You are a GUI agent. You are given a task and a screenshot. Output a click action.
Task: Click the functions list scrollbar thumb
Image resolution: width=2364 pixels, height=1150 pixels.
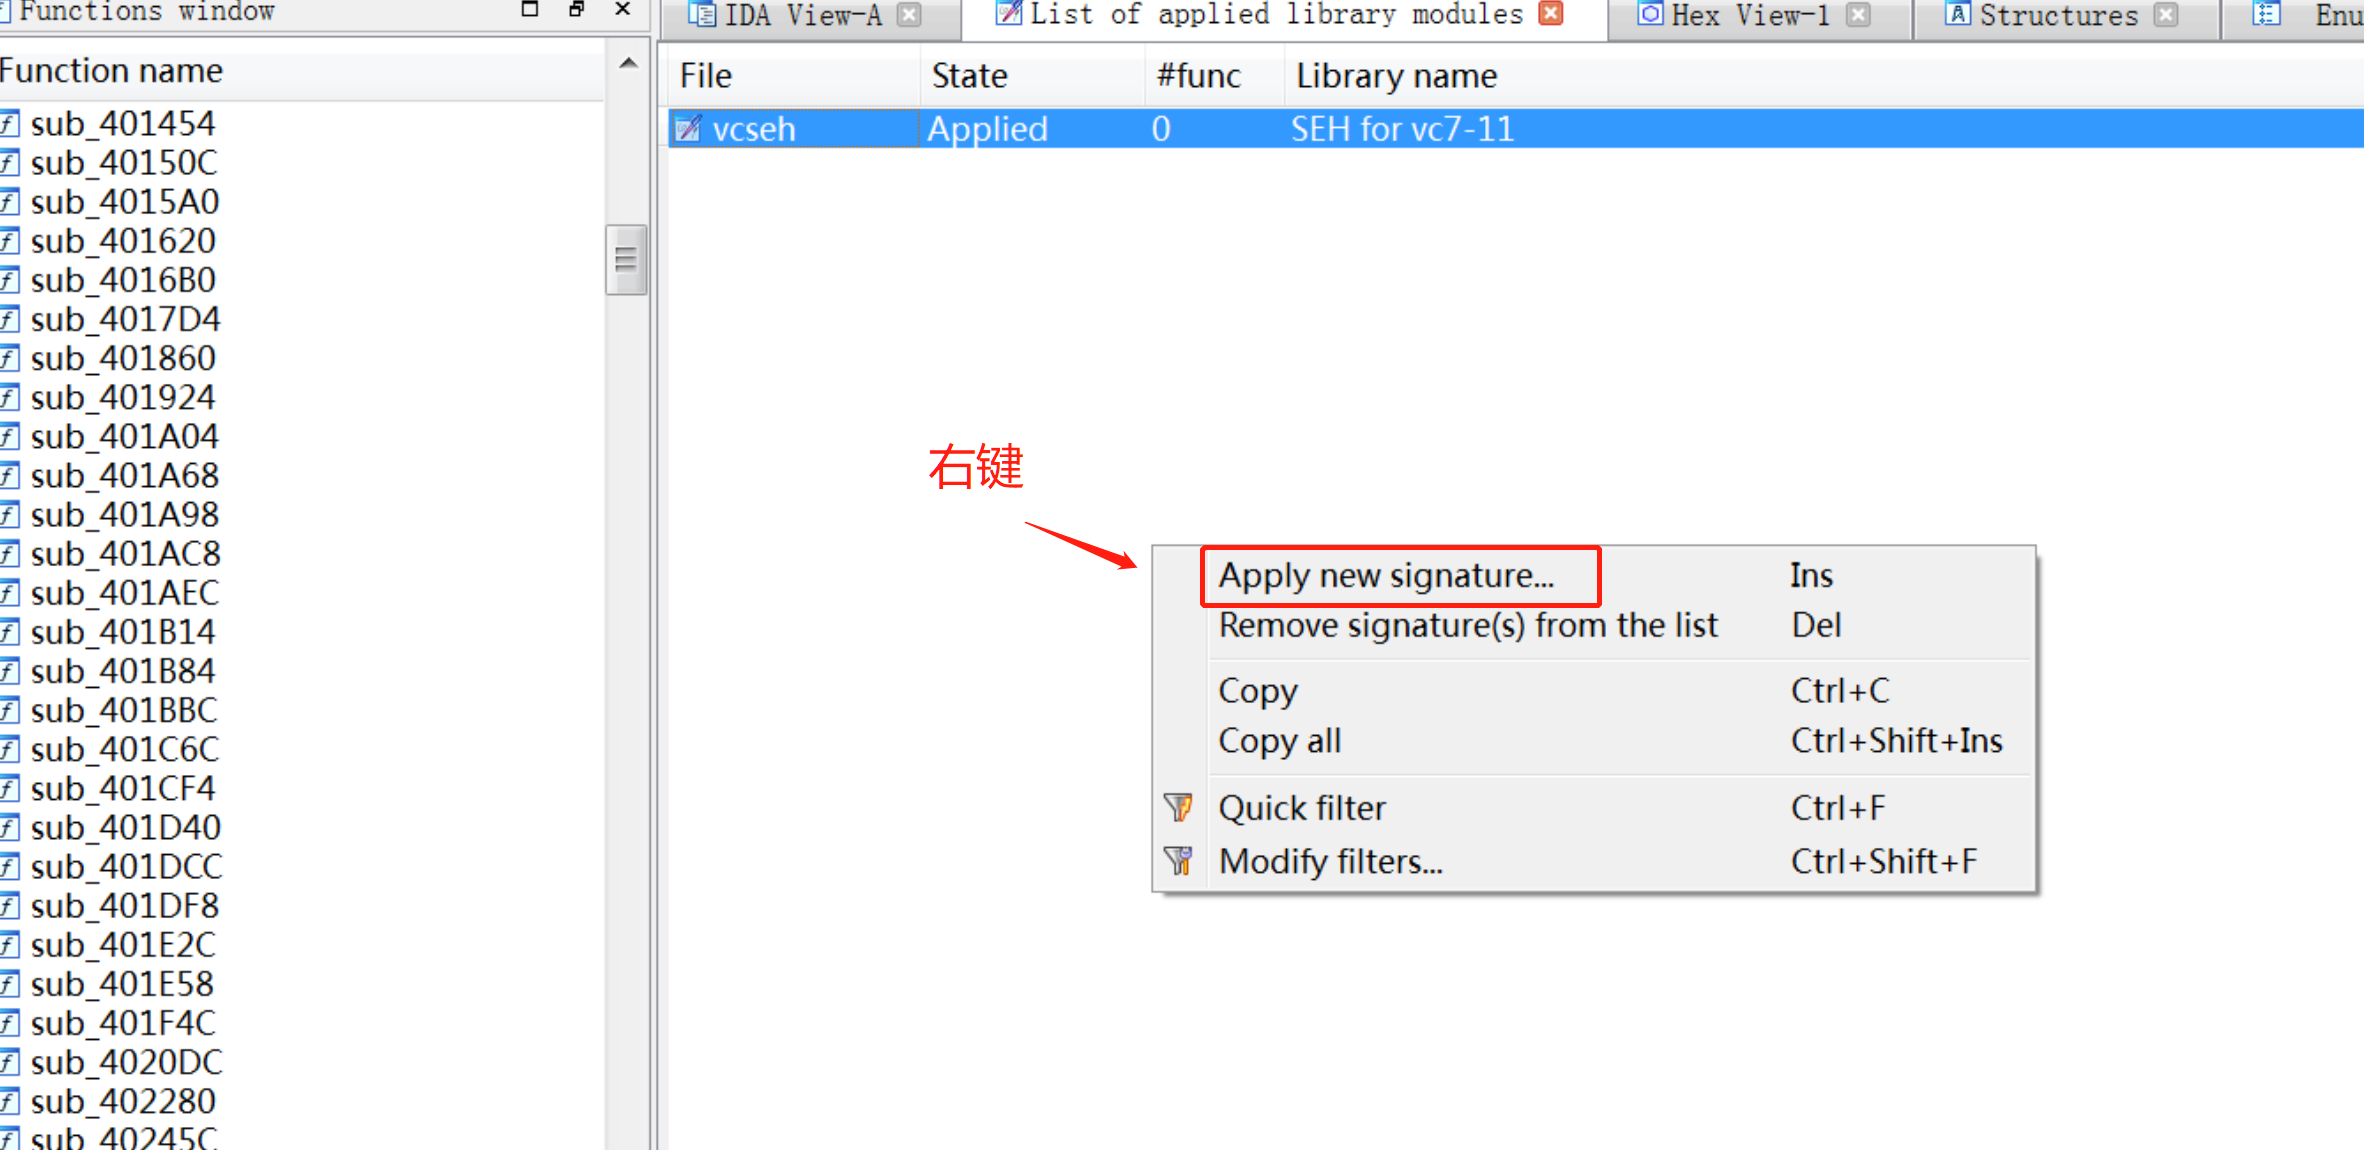pos(626,260)
